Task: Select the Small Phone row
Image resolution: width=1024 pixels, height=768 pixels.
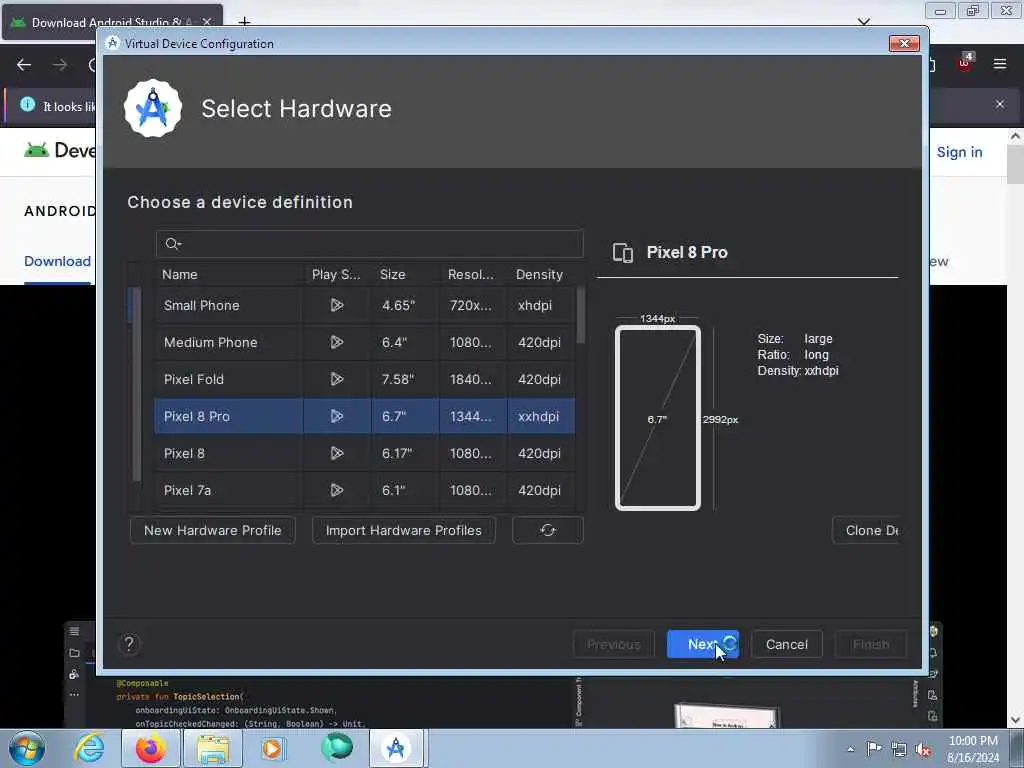Action: [364, 305]
